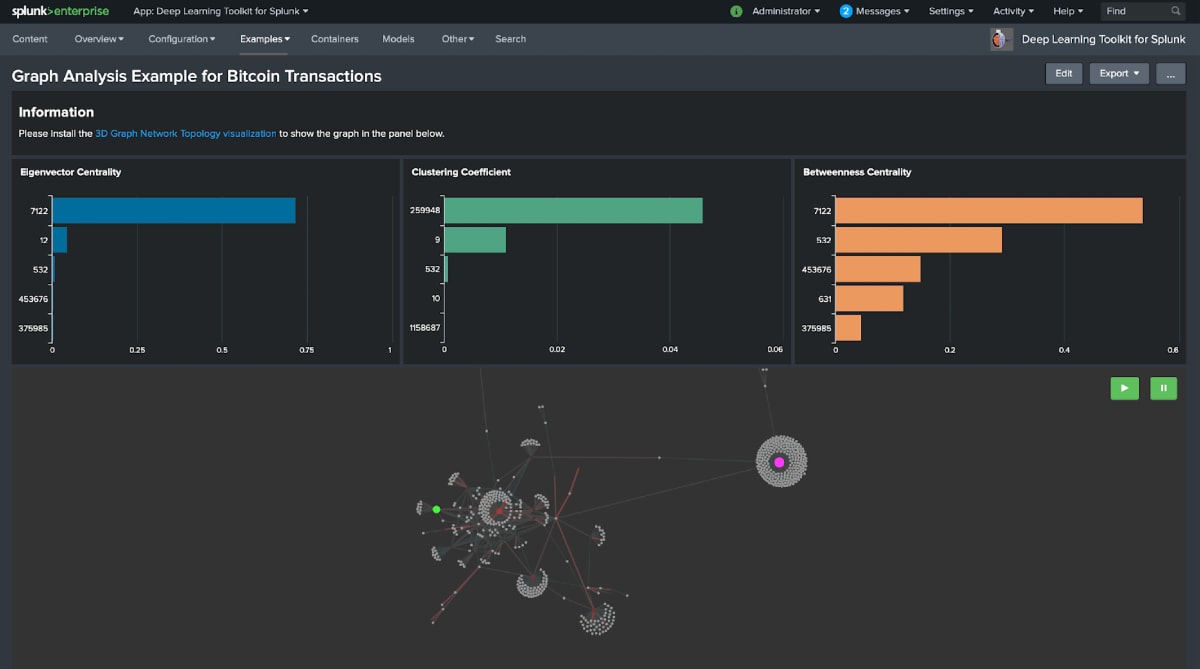Expand the Configuration navigation menu
The height and width of the screenshot is (669, 1200).
[181, 39]
